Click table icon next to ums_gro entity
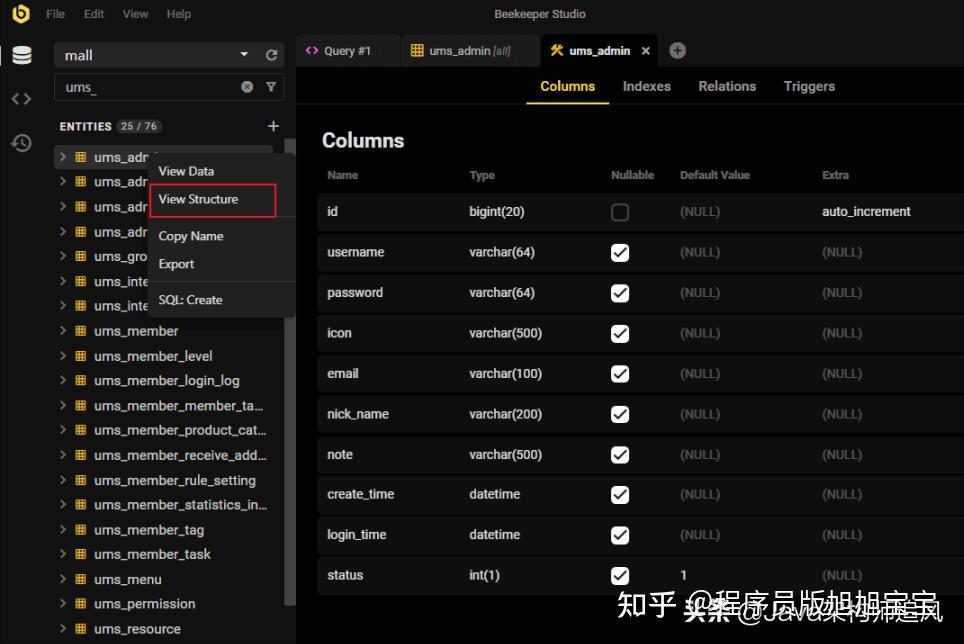Image resolution: width=964 pixels, height=644 pixels. [x=81, y=256]
